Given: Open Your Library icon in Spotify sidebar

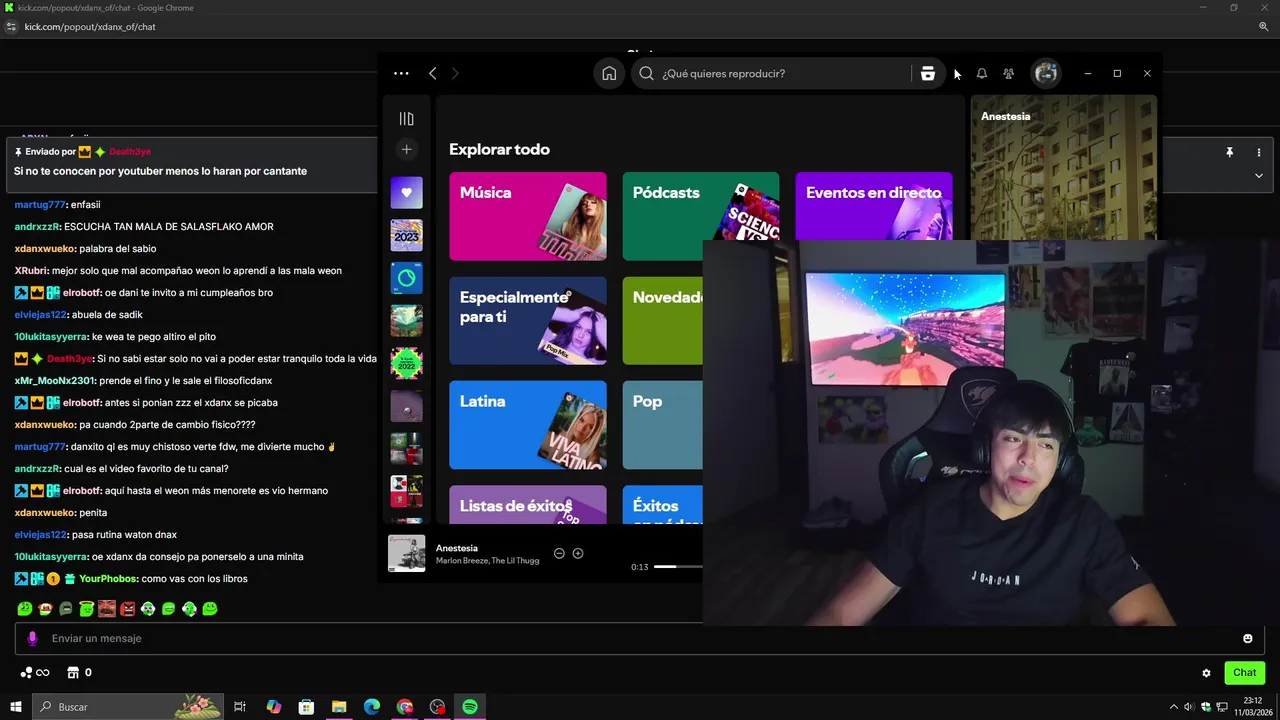Looking at the screenshot, I should pyautogui.click(x=406, y=119).
